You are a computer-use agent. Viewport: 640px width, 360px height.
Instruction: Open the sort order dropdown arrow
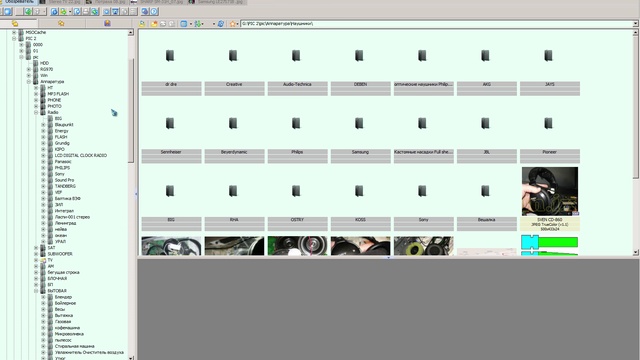click(x=203, y=24)
